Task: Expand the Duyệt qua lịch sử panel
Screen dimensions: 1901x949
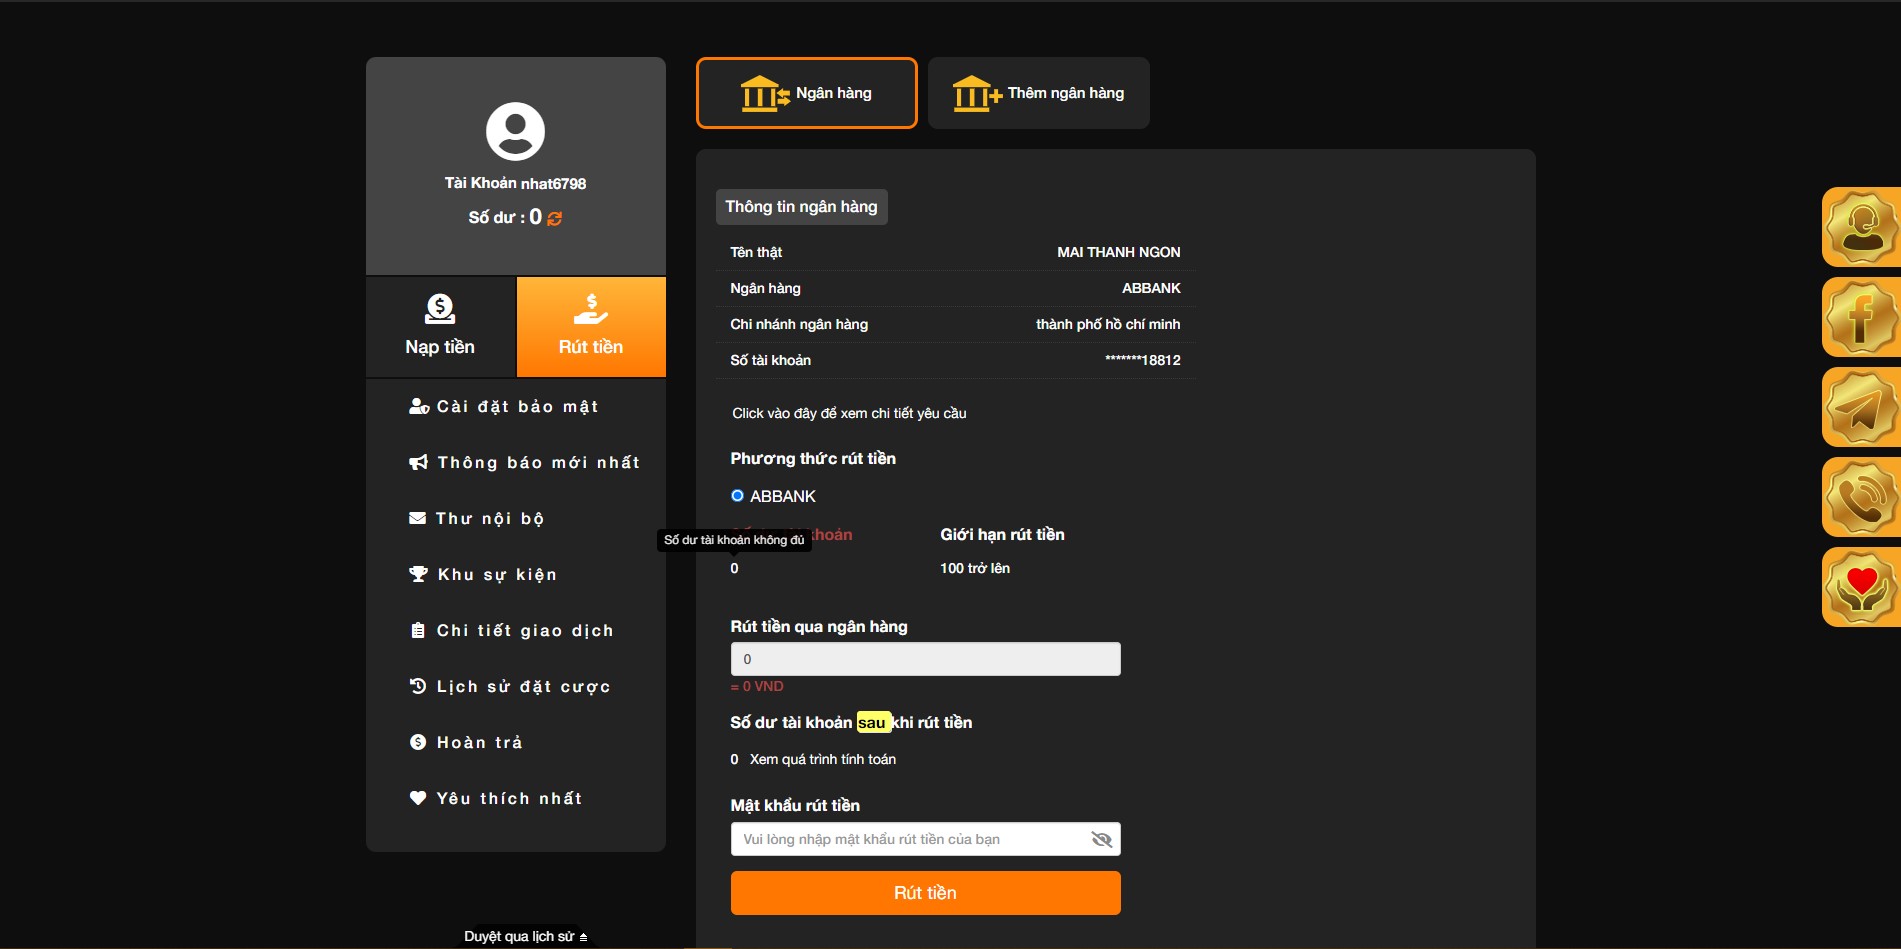Action: click(525, 937)
